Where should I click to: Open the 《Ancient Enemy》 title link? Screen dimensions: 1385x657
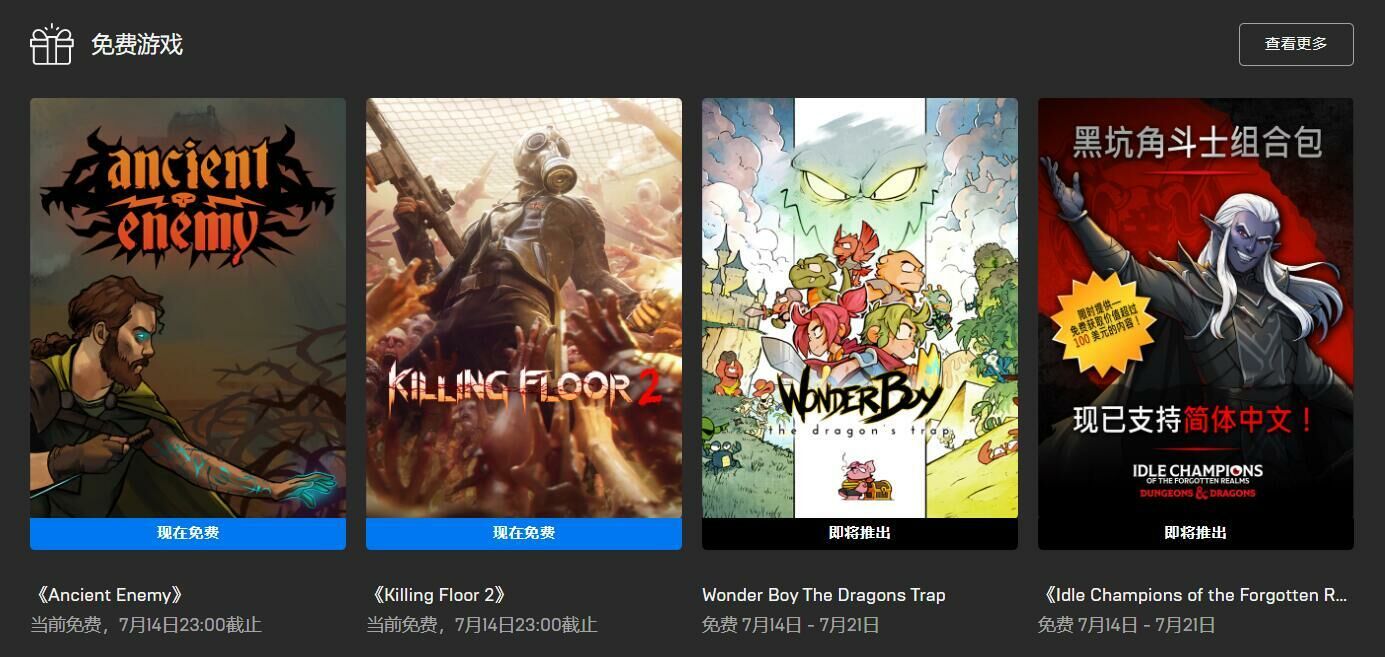[x=108, y=595]
